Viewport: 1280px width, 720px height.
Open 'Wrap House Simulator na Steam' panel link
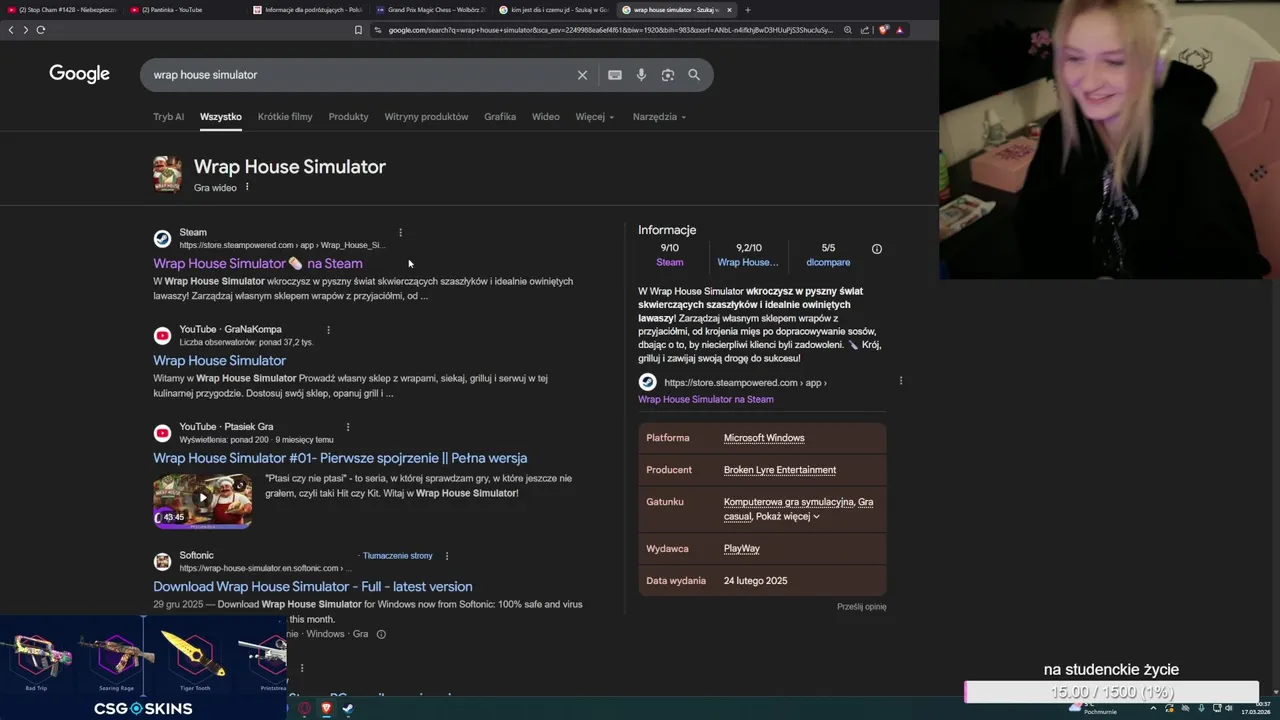[706, 400]
